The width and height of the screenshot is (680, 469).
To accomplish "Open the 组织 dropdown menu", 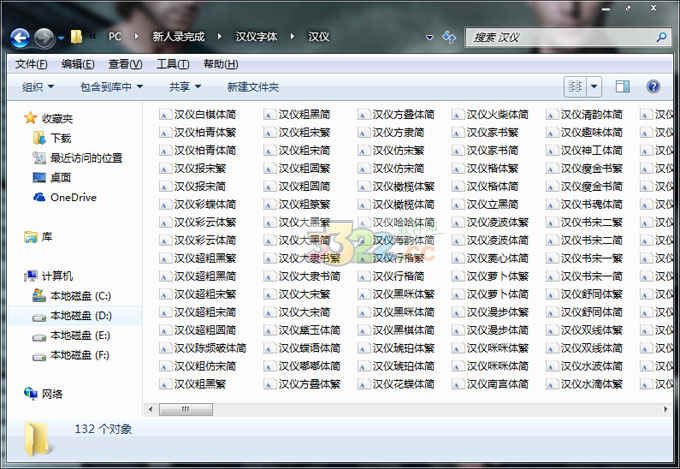I will point(38,87).
